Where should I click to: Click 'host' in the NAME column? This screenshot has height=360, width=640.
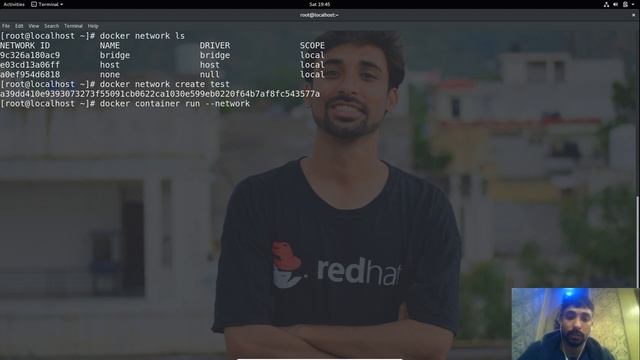tap(110, 65)
